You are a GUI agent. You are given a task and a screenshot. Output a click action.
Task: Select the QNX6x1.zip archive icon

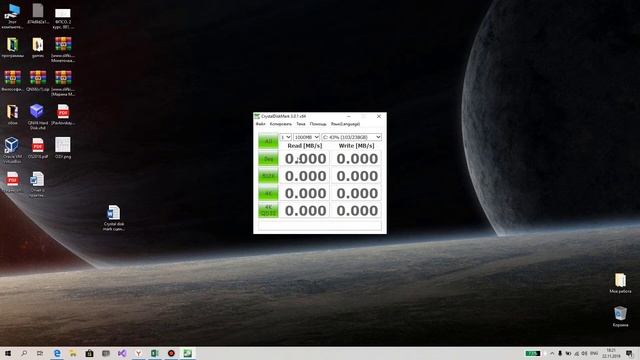[38, 80]
